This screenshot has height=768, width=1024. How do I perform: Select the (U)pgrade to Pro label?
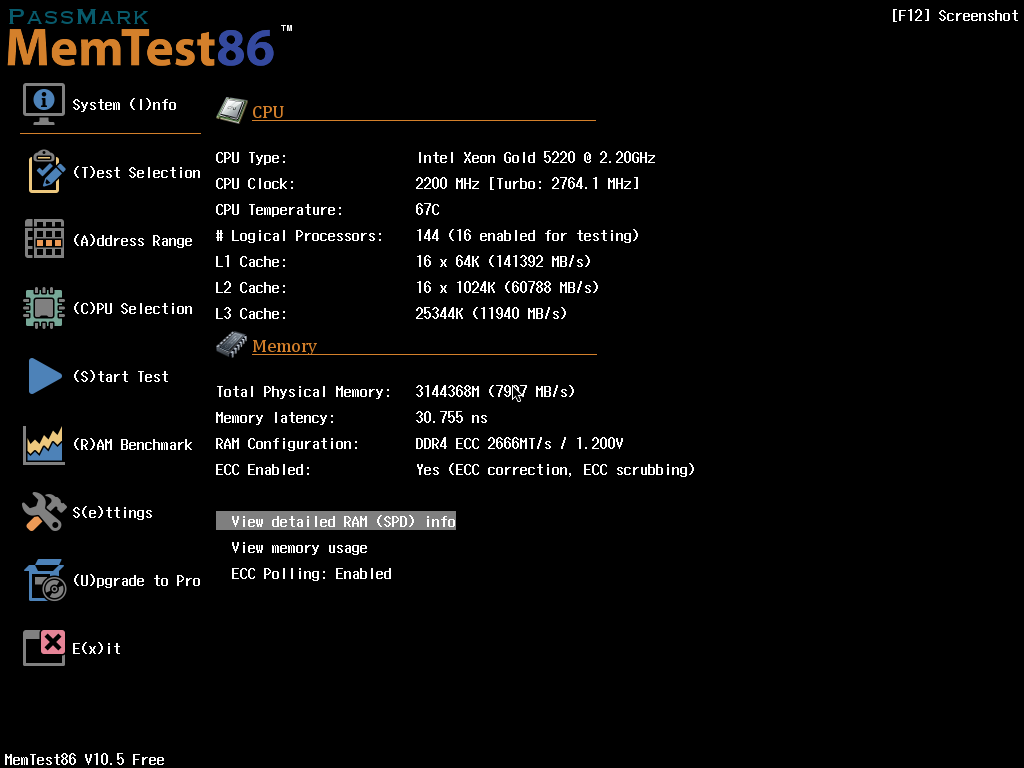point(136,581)
